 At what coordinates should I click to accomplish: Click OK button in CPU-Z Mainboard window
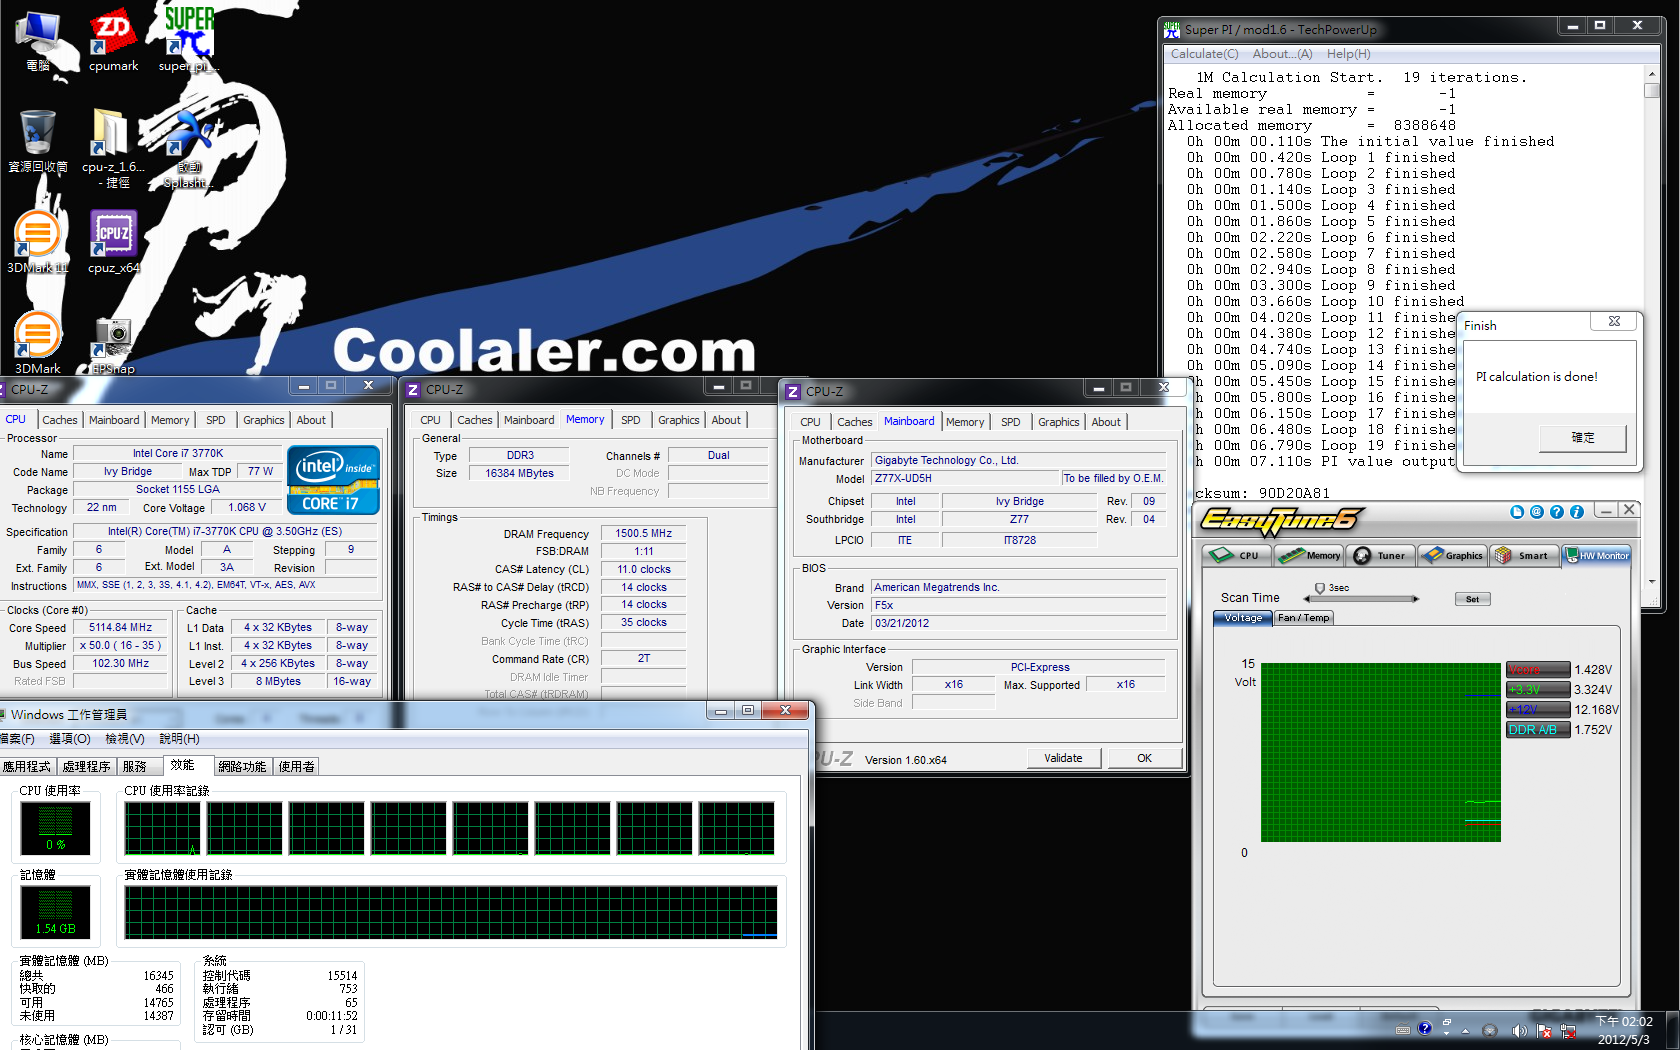tap(1145, 758)
